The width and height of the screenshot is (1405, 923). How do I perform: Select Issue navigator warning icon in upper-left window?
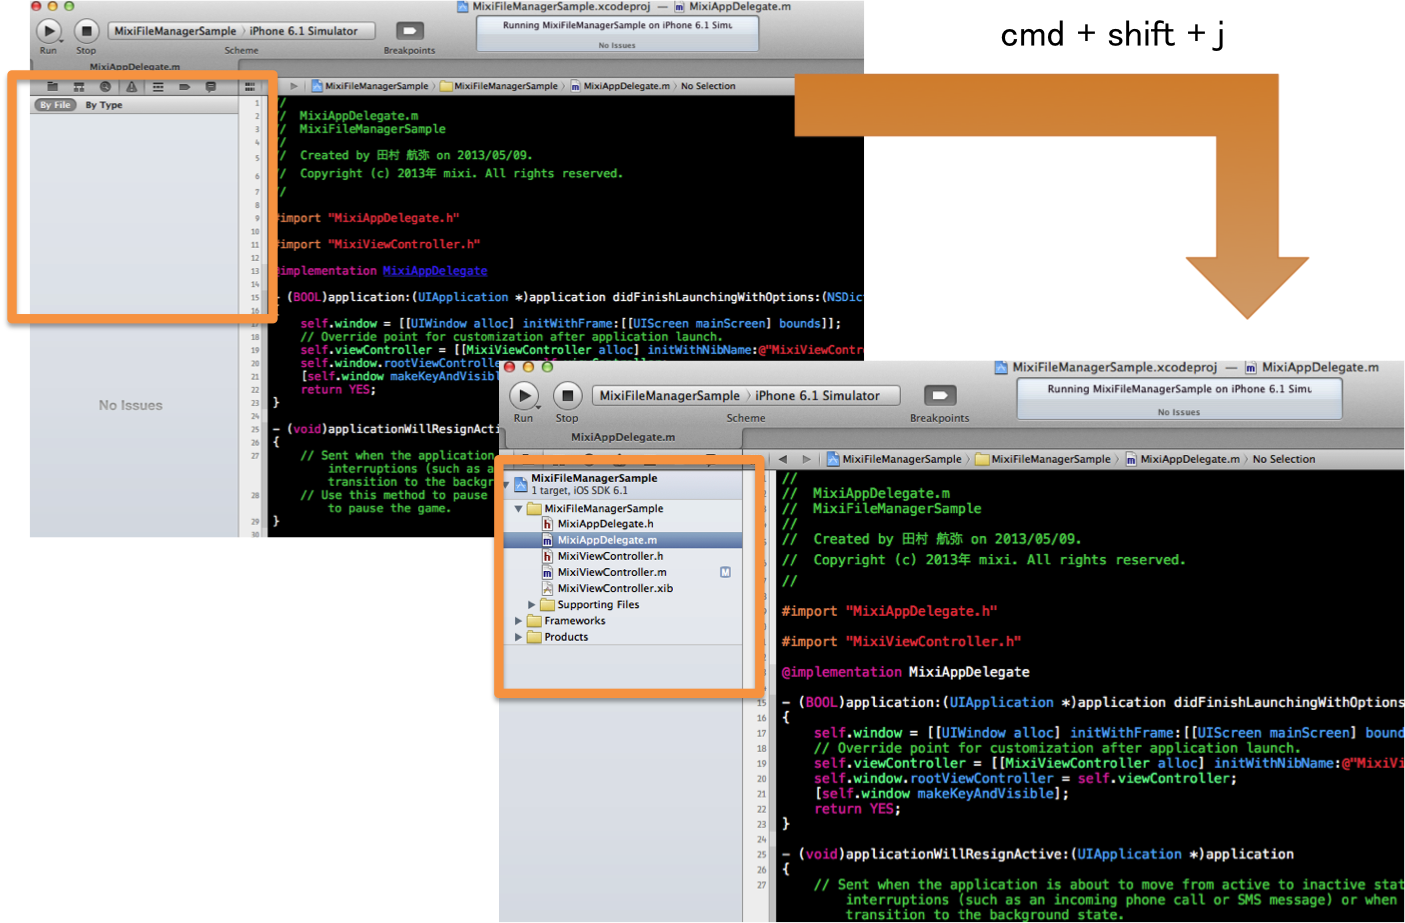pos(131,87)
